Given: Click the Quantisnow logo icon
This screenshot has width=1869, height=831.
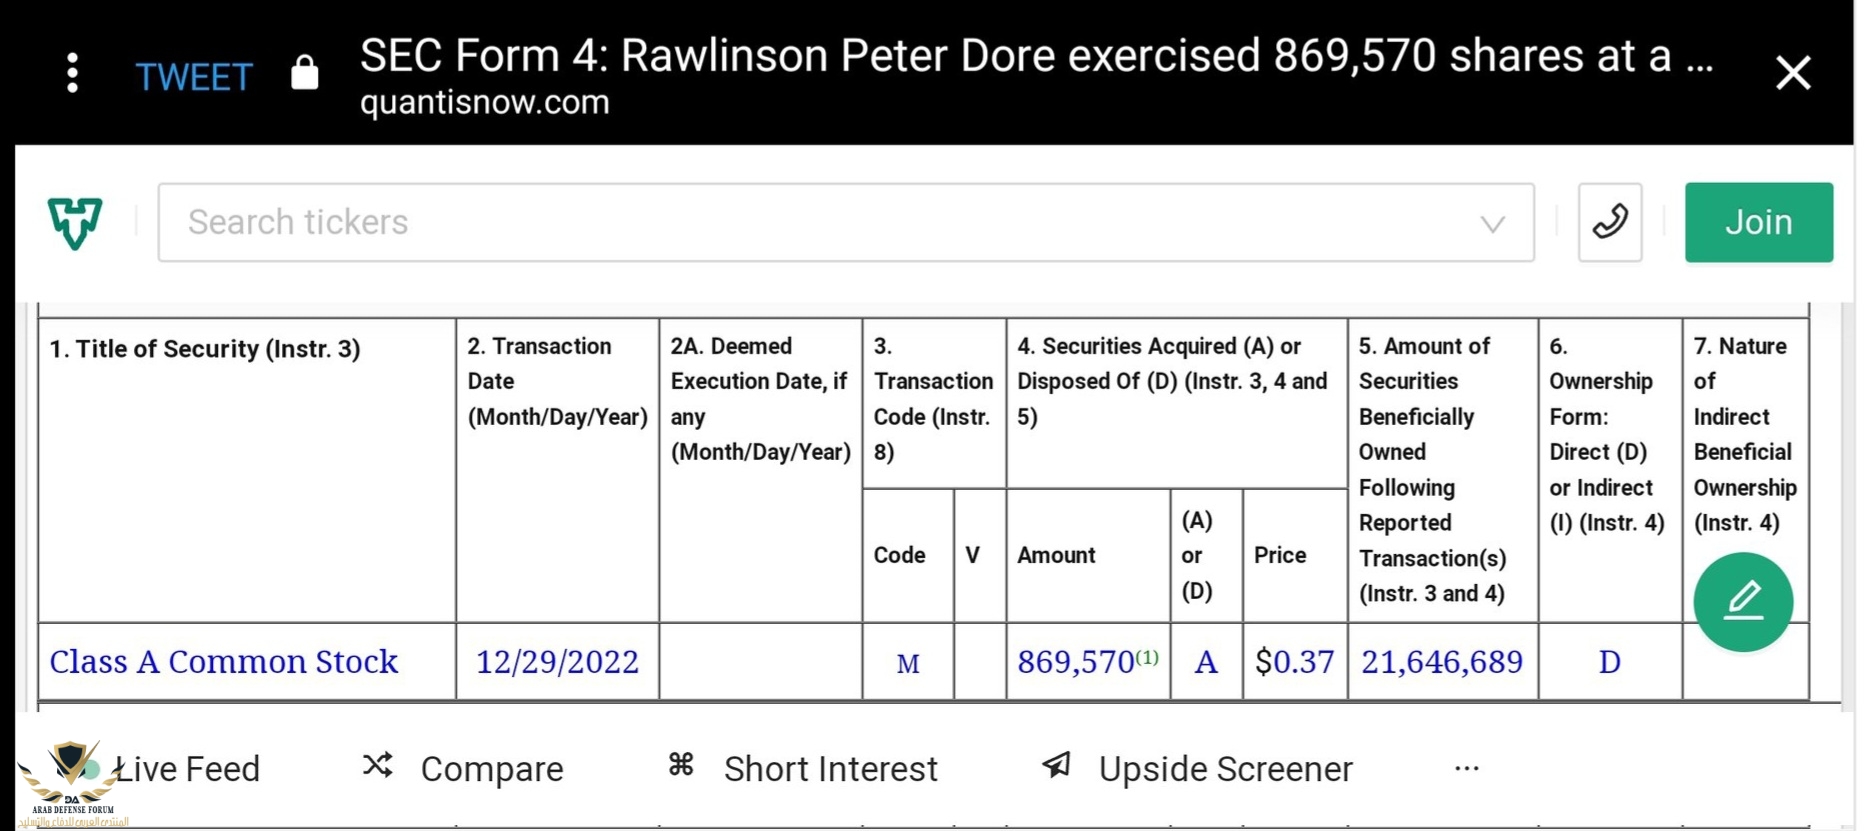Looking at the screenshot, I should tap(75, 222).
